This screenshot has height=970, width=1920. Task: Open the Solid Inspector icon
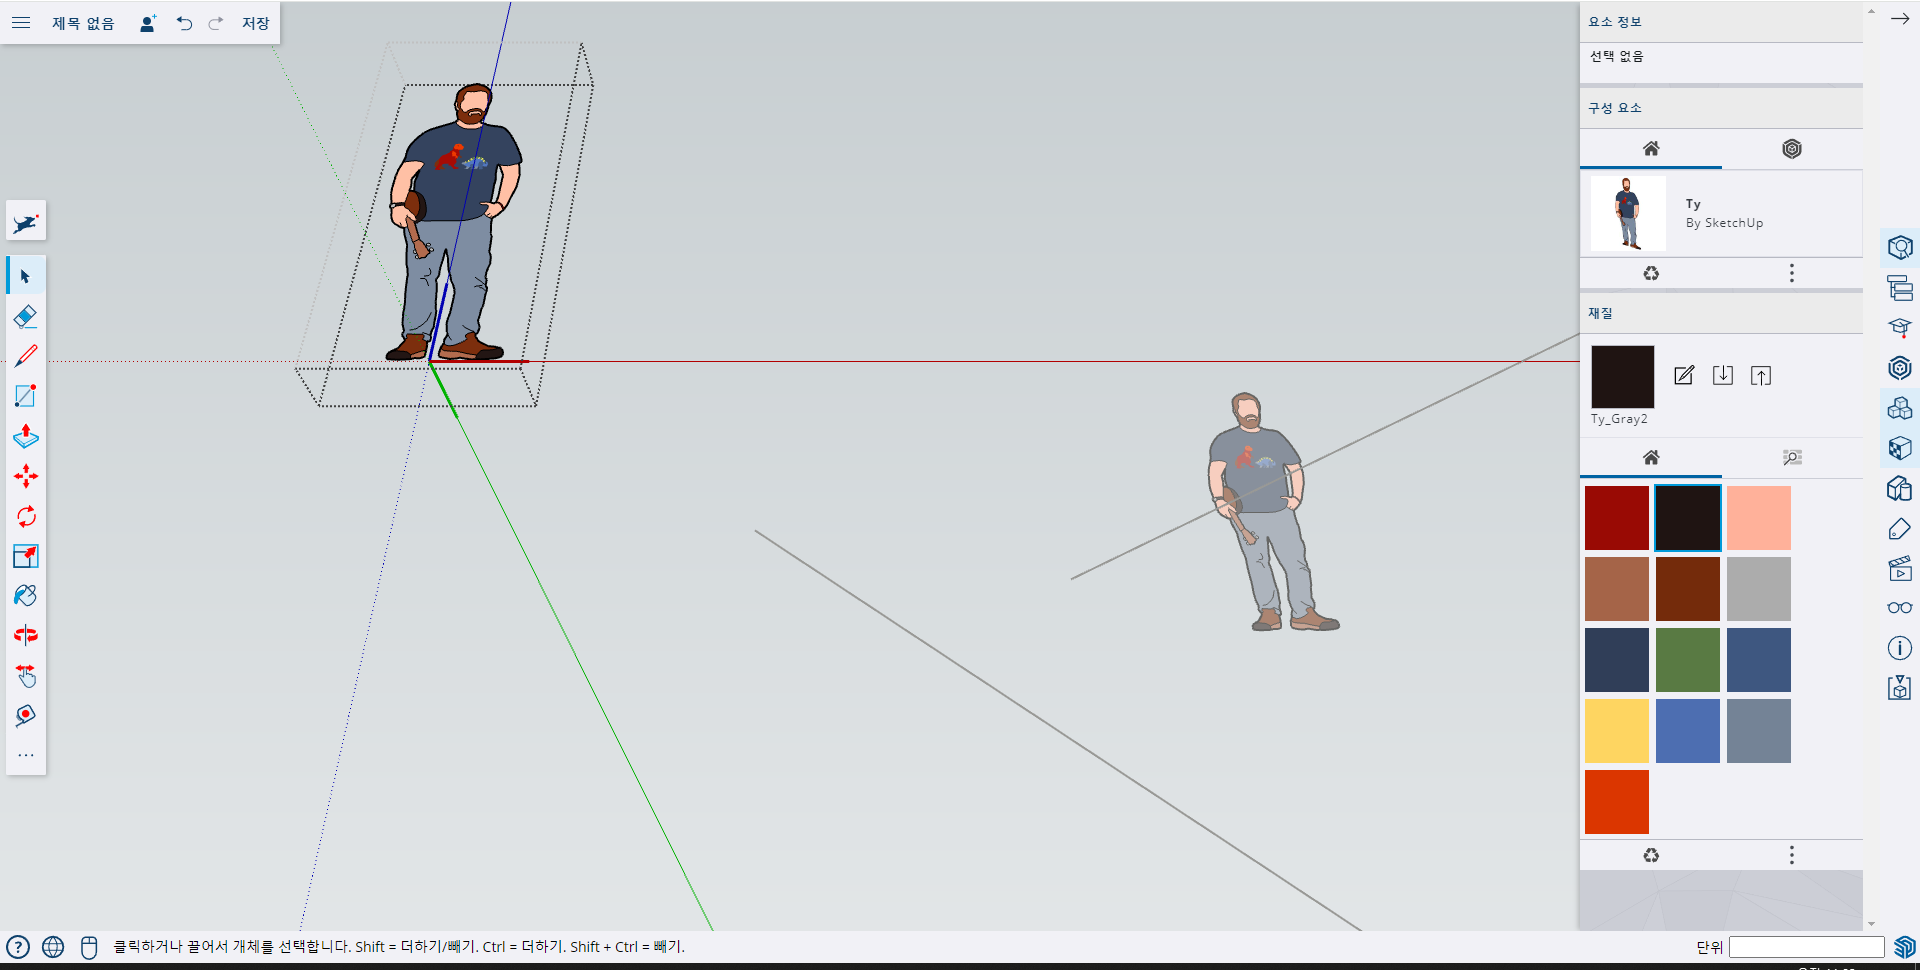point(1900,687)
